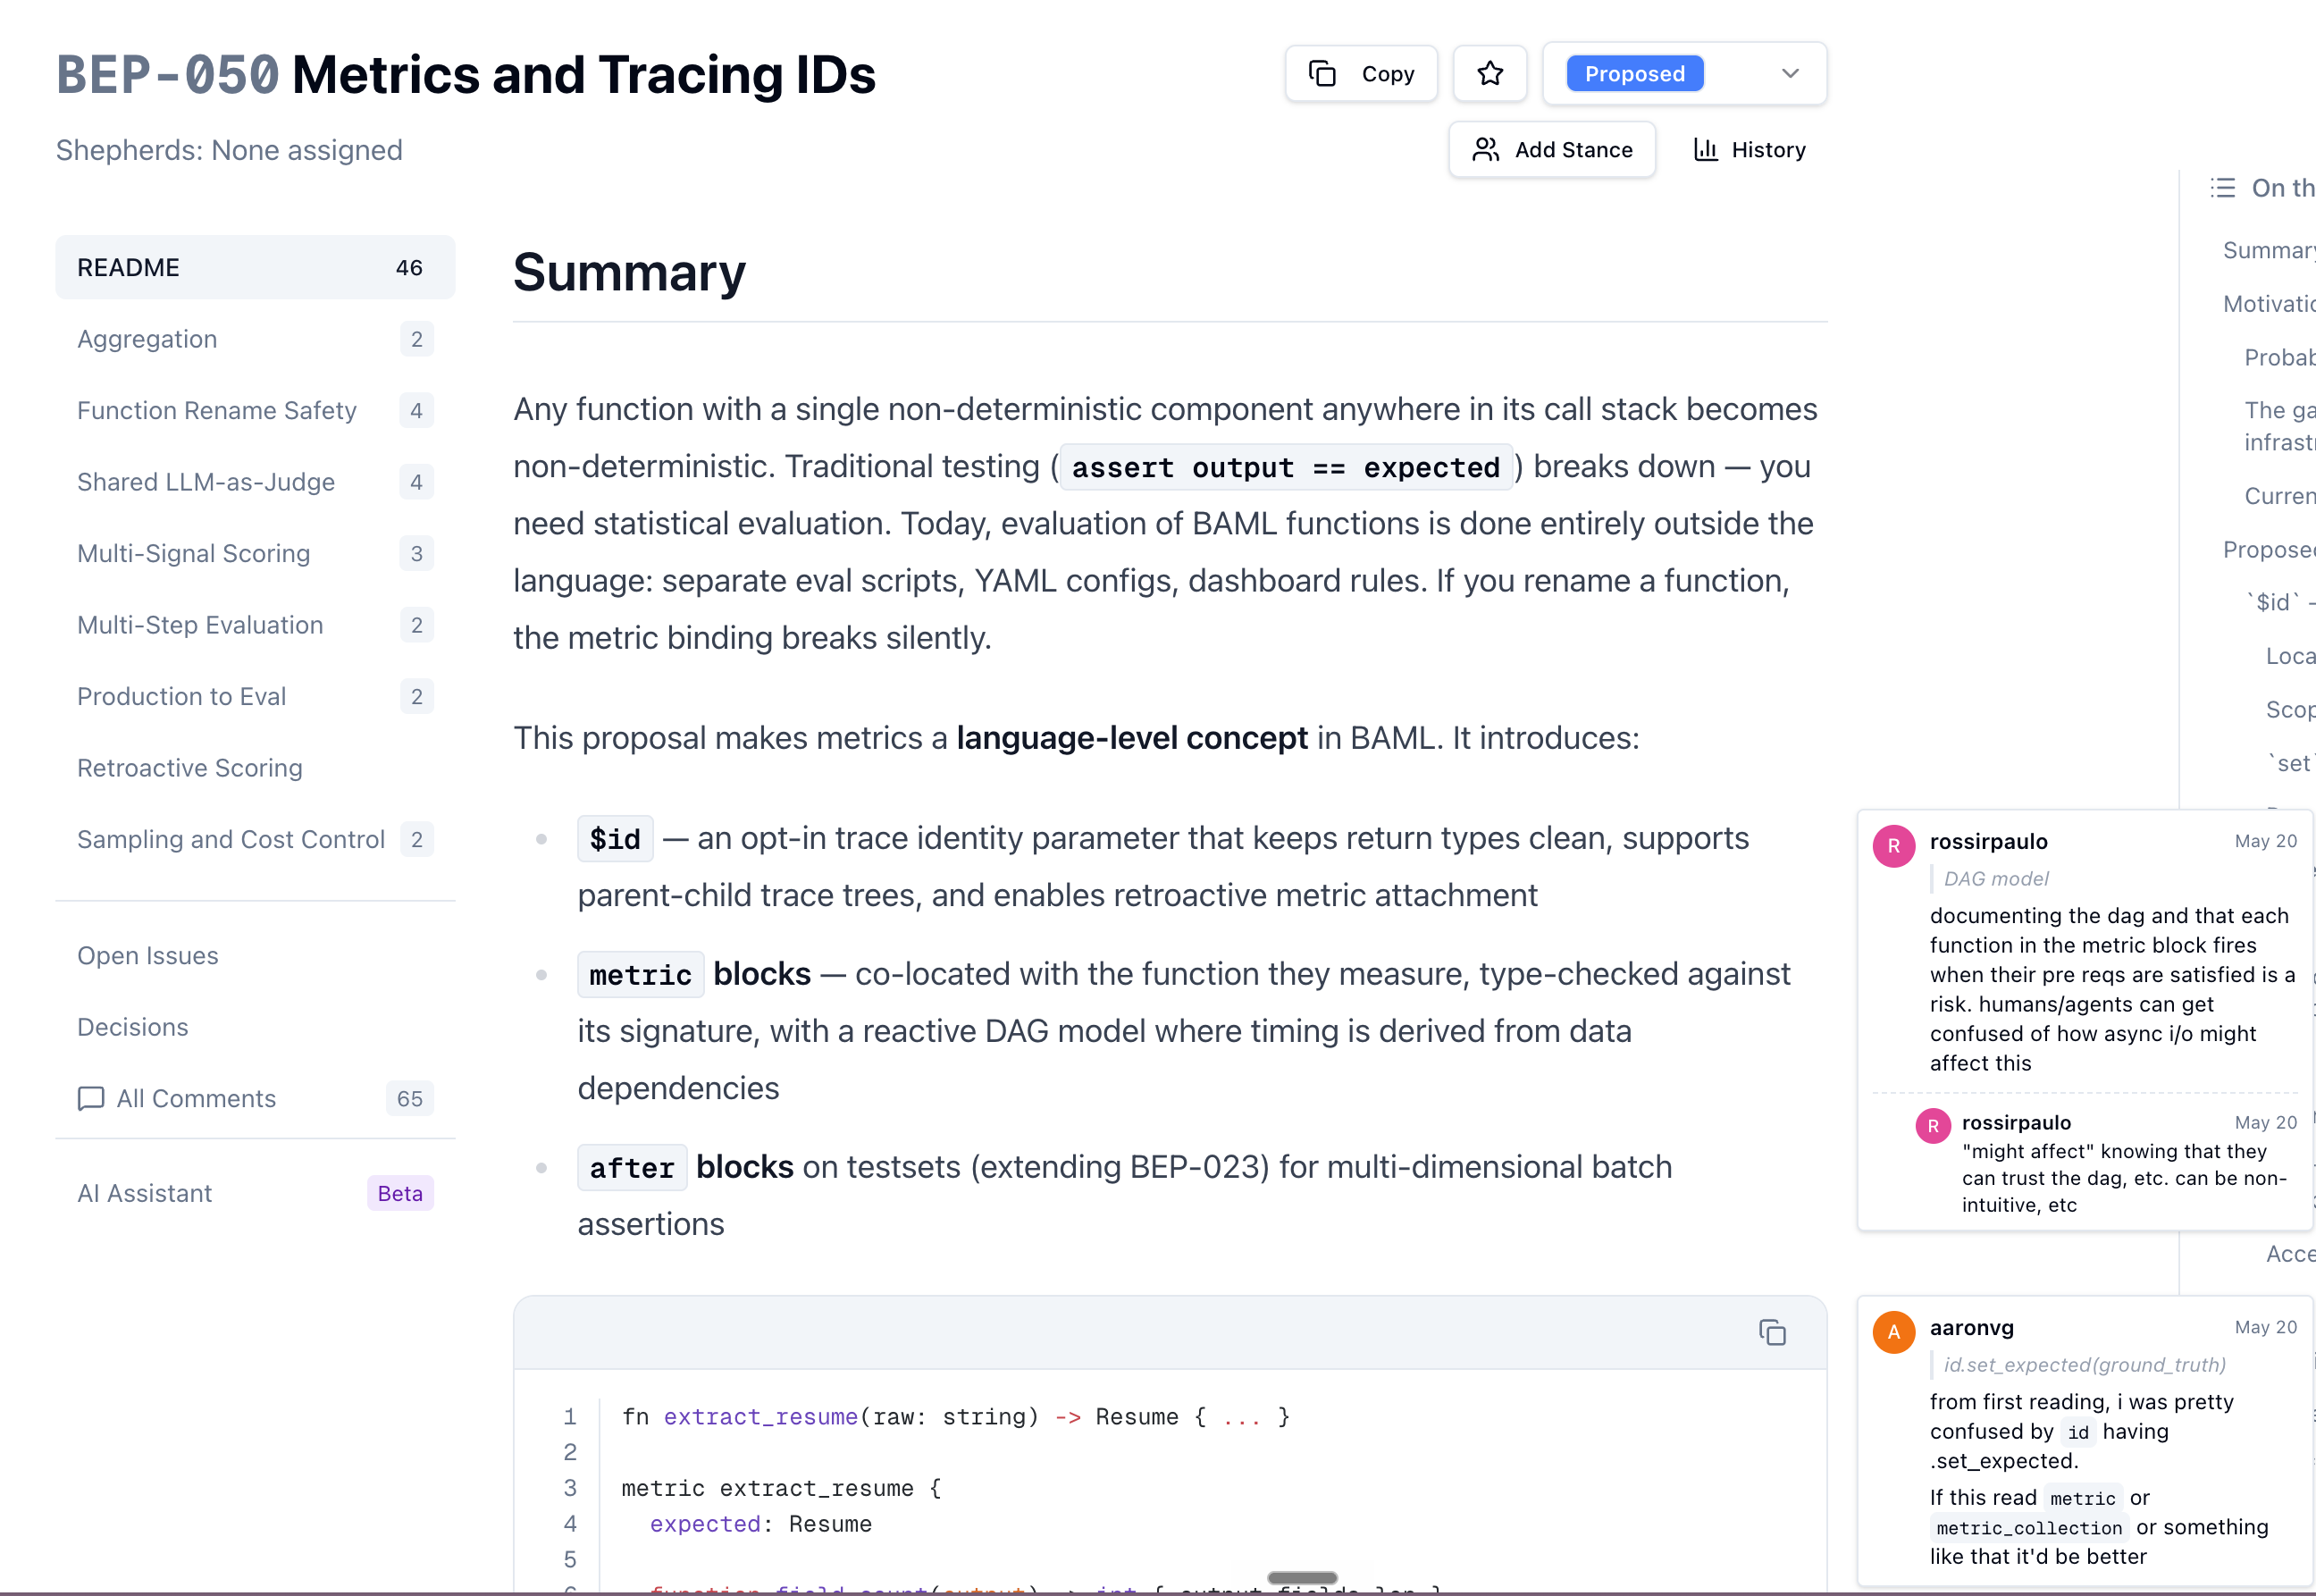Open Multi-Signal Scoring page

pyautogui.click(x=255, y=553)
